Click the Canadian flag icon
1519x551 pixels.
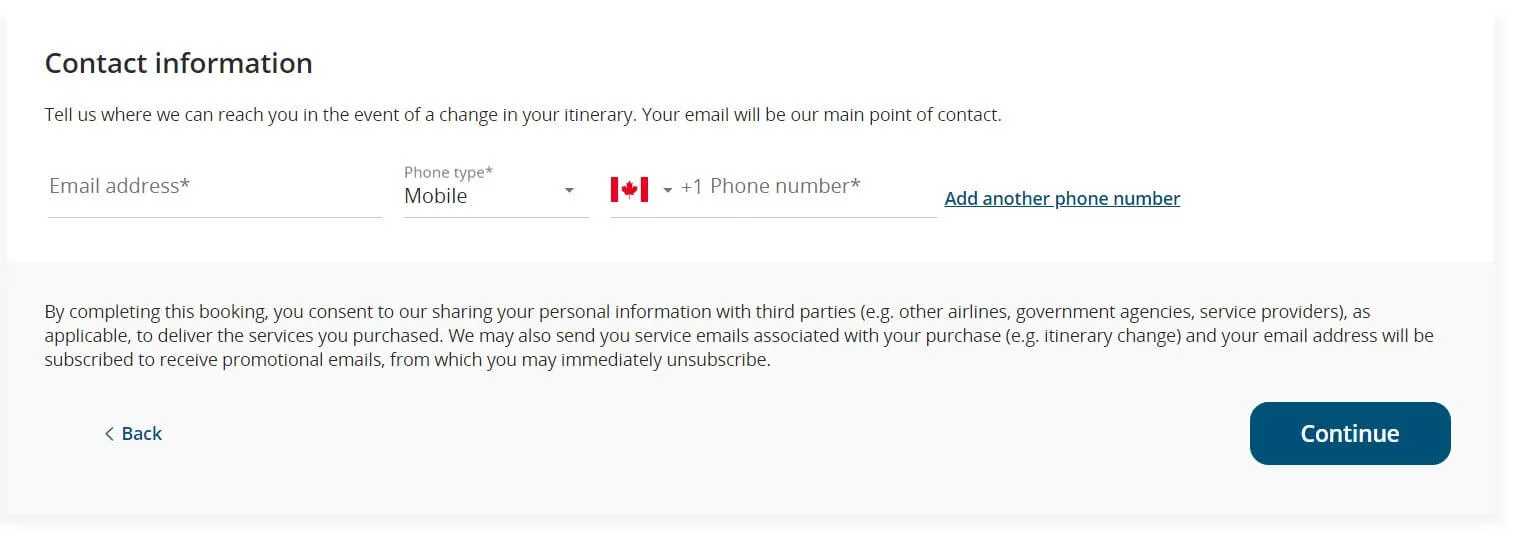(629, 188)
